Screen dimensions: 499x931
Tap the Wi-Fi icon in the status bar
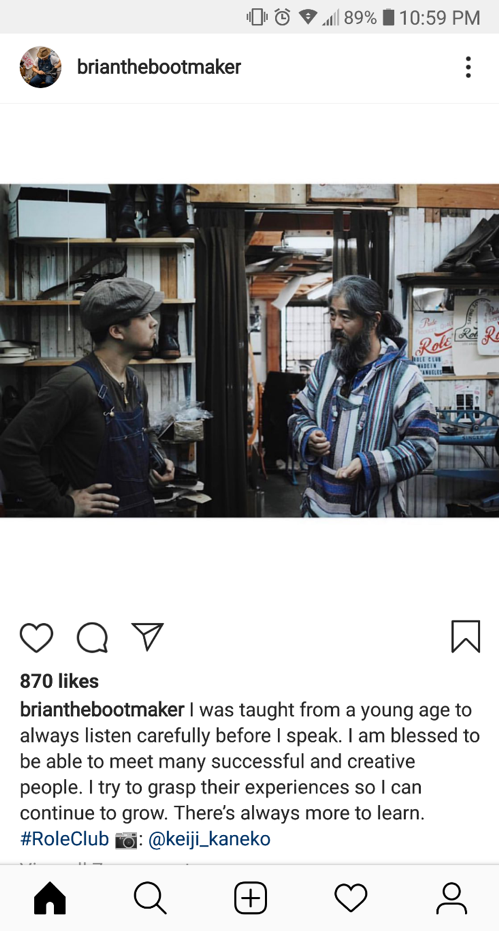point(307,17)
